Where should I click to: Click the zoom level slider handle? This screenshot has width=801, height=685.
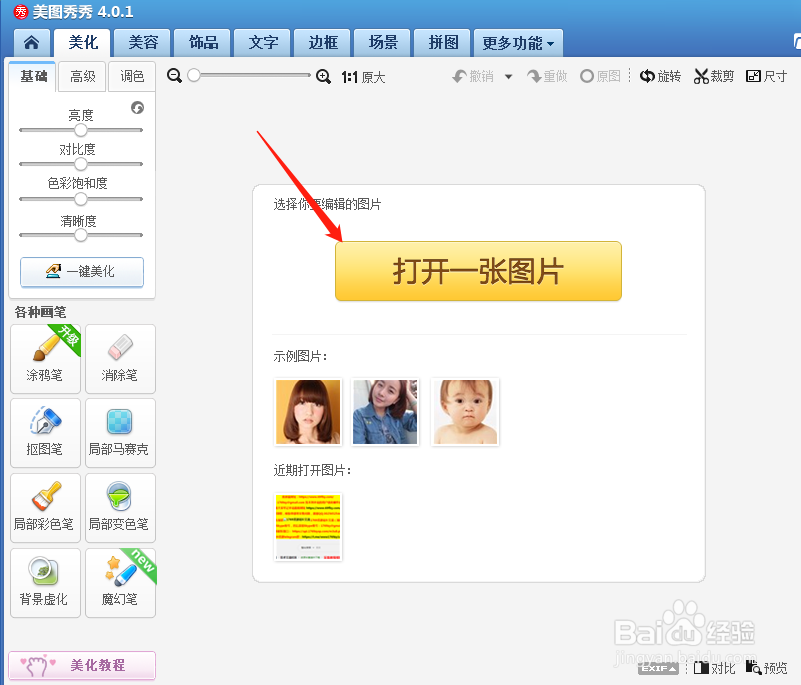194,76
